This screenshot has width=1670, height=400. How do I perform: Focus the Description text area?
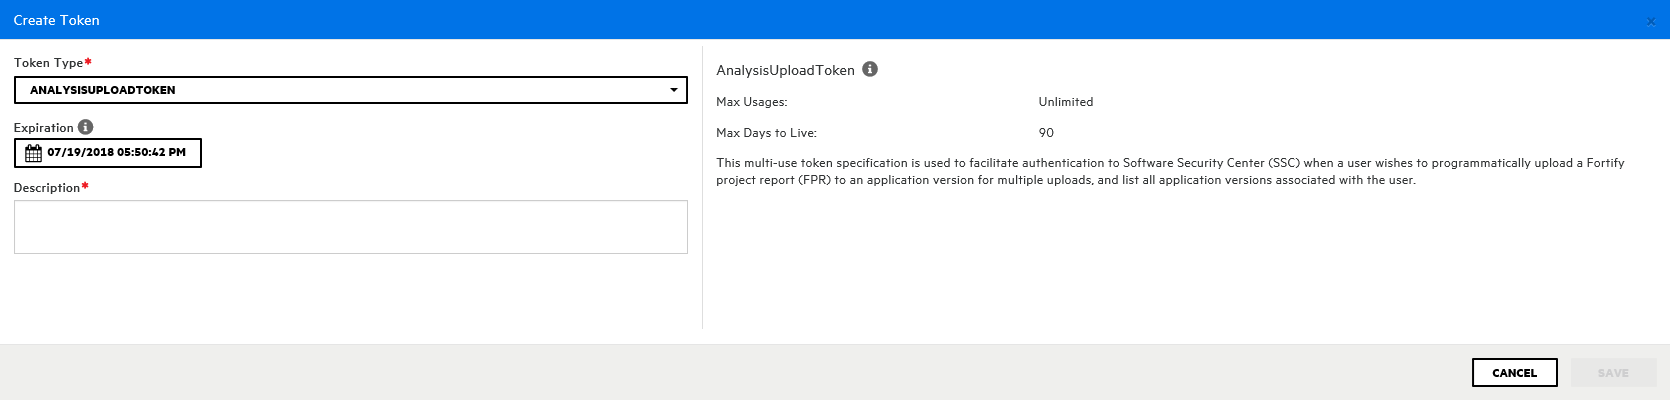point(350,227)
